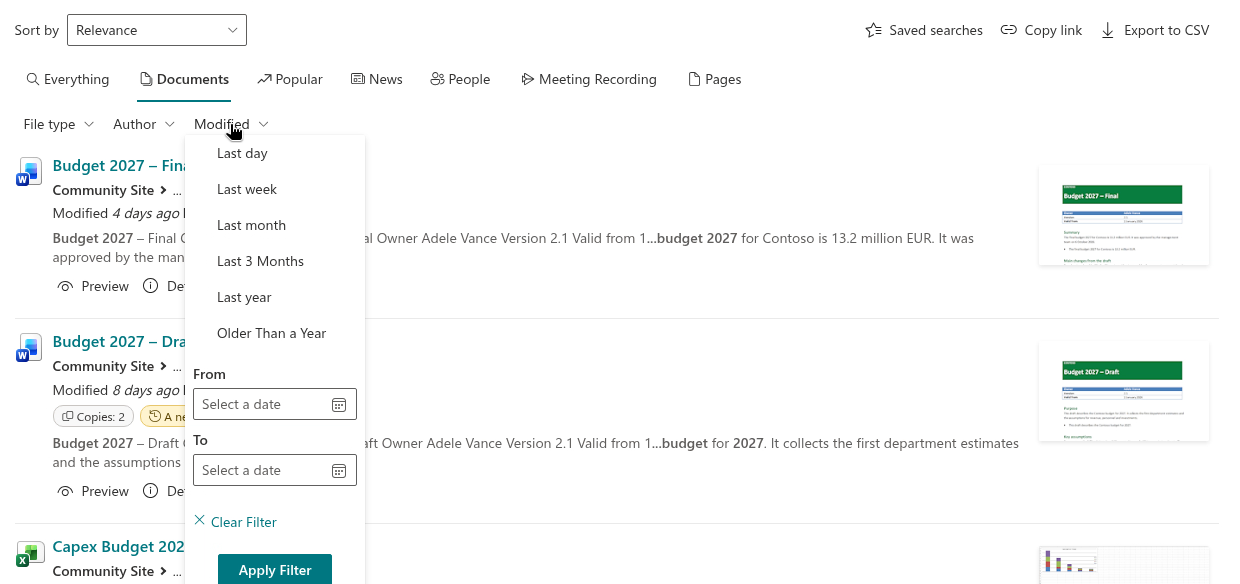The width and height of the screenshot is (1240, 584).
Task: Open the Budget 2027 – Final document title
Action: [119, 166]
